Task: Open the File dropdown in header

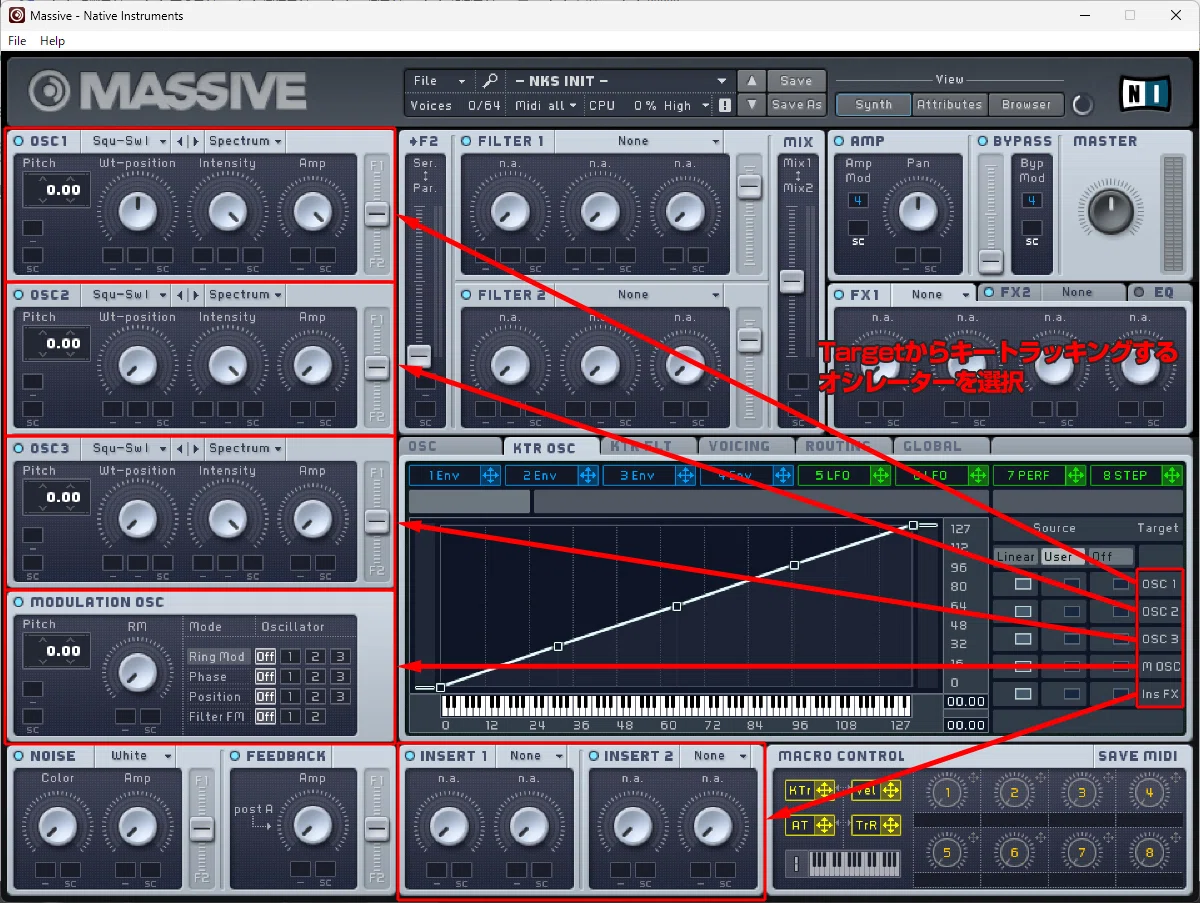Action: (x=439, y=81)
